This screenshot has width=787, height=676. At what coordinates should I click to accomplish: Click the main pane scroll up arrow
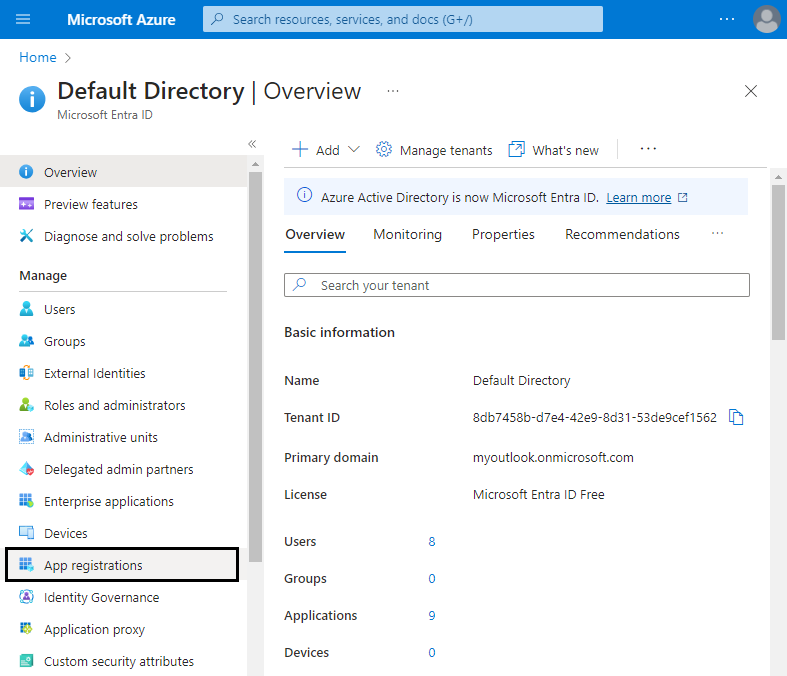[x=778, y=177]
